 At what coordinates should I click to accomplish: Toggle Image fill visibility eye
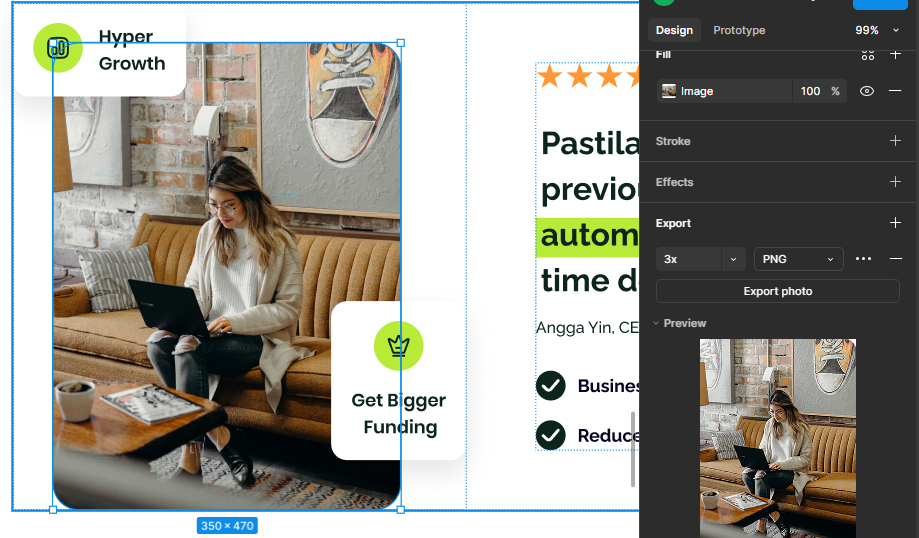tap(866, 91)
